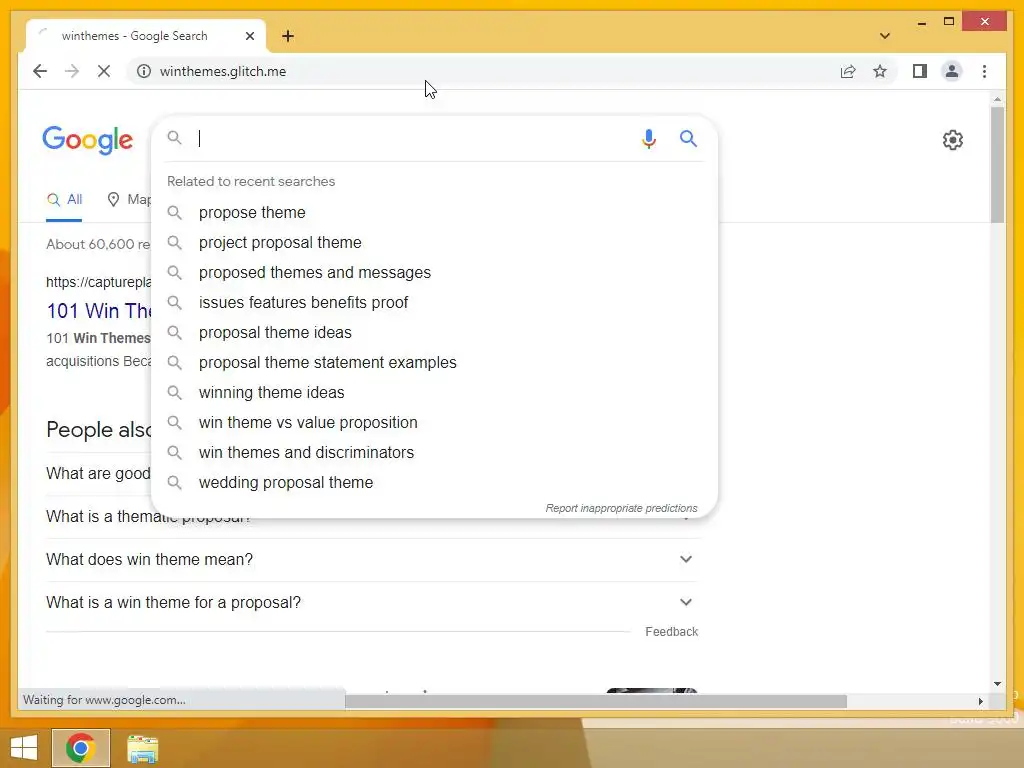Click the Google logo
Screen dimensions: 1024x768
(88, 140)
